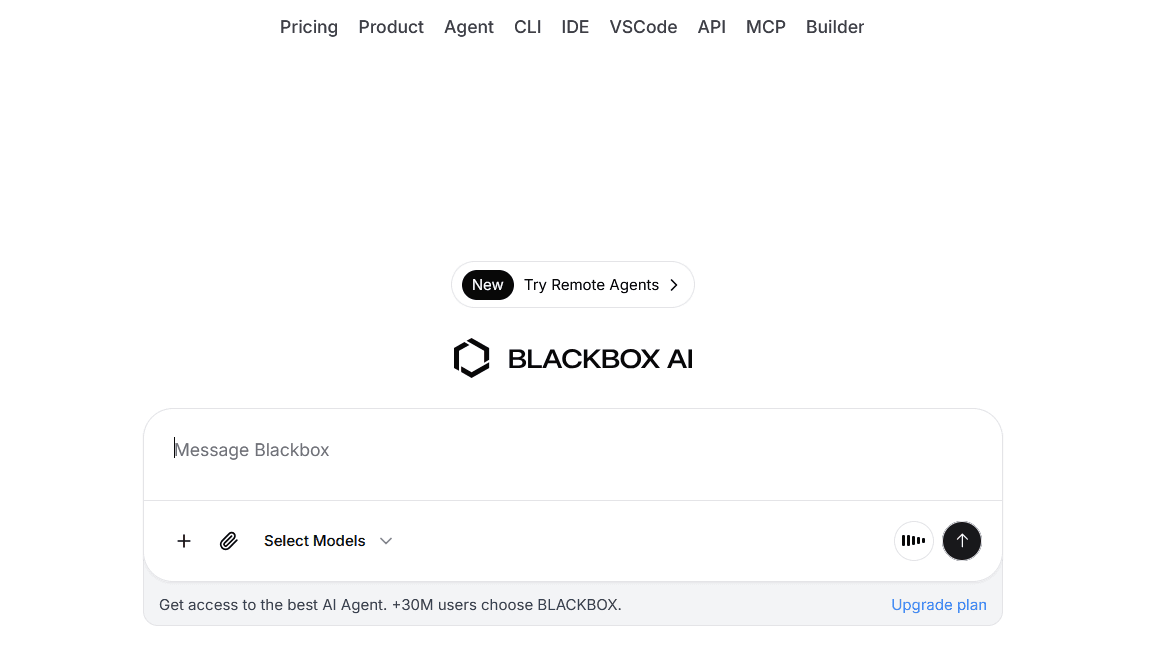Select the API link in the header
Screen dimensions: 1150x662
[x=711, y=27]
